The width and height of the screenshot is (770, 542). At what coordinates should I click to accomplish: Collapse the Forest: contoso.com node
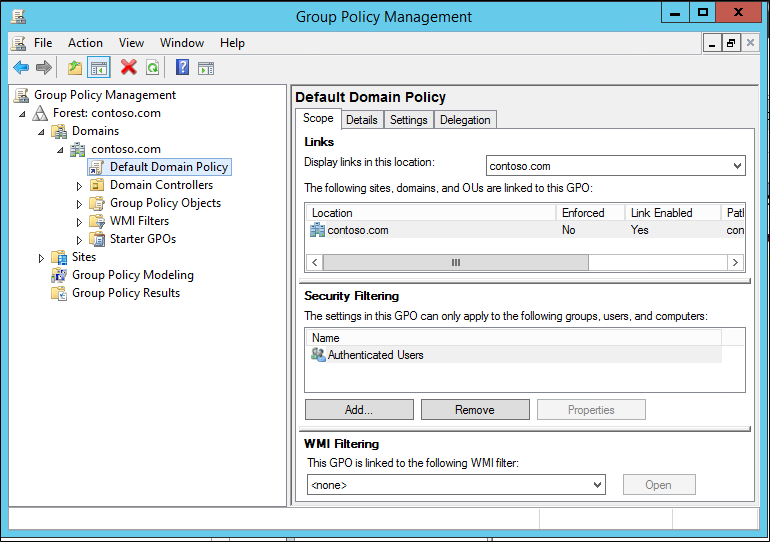point(23,114)
